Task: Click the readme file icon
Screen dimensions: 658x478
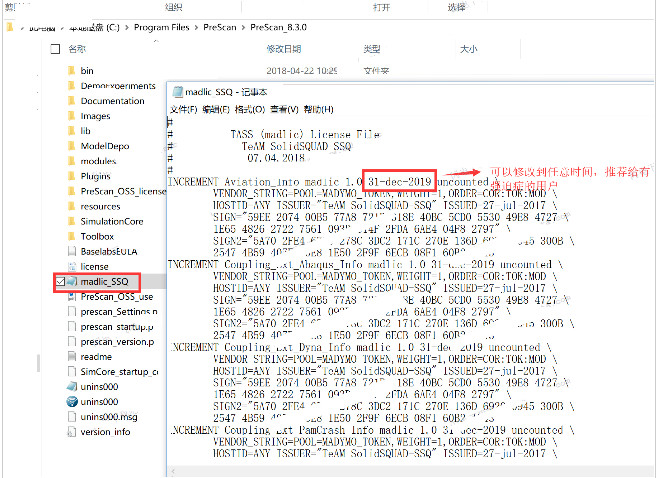Action: [70, 356]
